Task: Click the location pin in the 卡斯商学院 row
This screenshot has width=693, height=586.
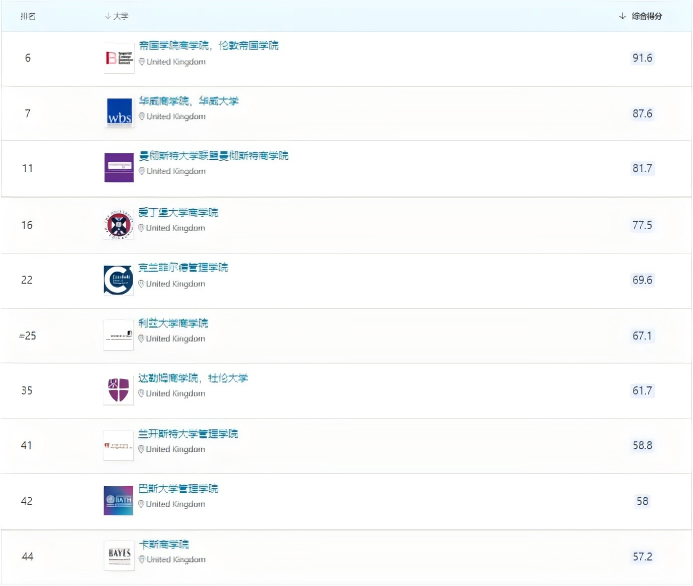Action: (142, 559)
